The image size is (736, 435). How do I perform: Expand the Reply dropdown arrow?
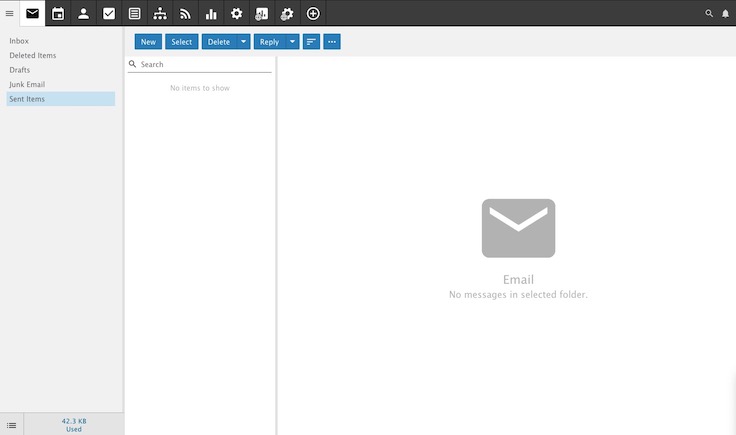pyautogui.click(x=292, y=42)
